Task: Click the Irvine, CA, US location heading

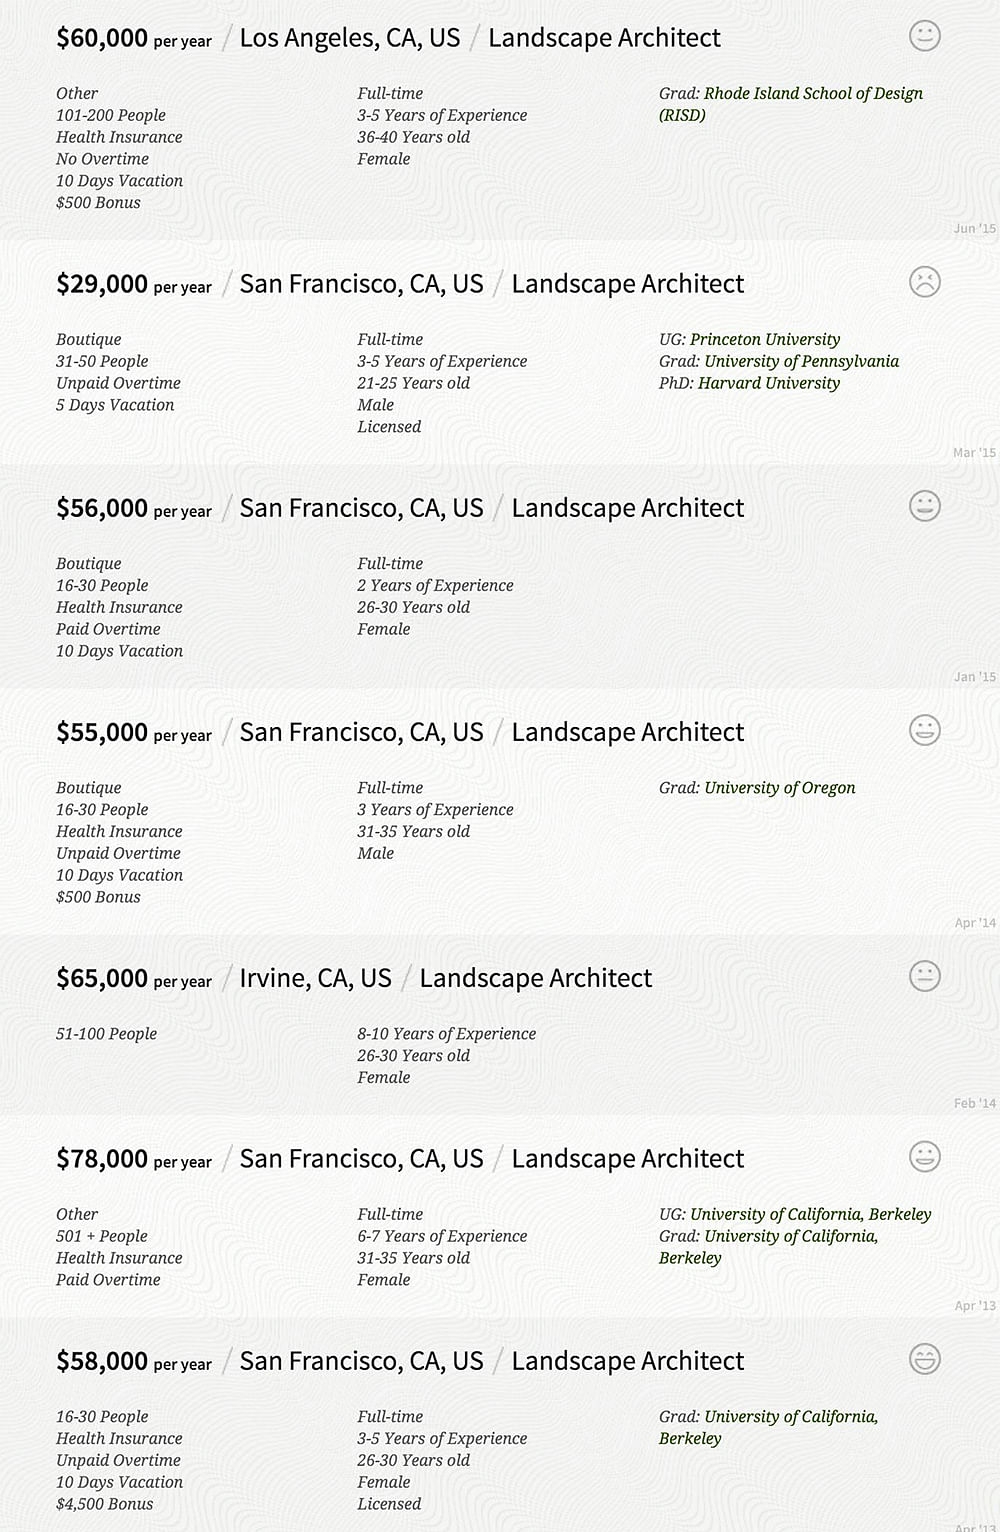Action: point(315,978)
